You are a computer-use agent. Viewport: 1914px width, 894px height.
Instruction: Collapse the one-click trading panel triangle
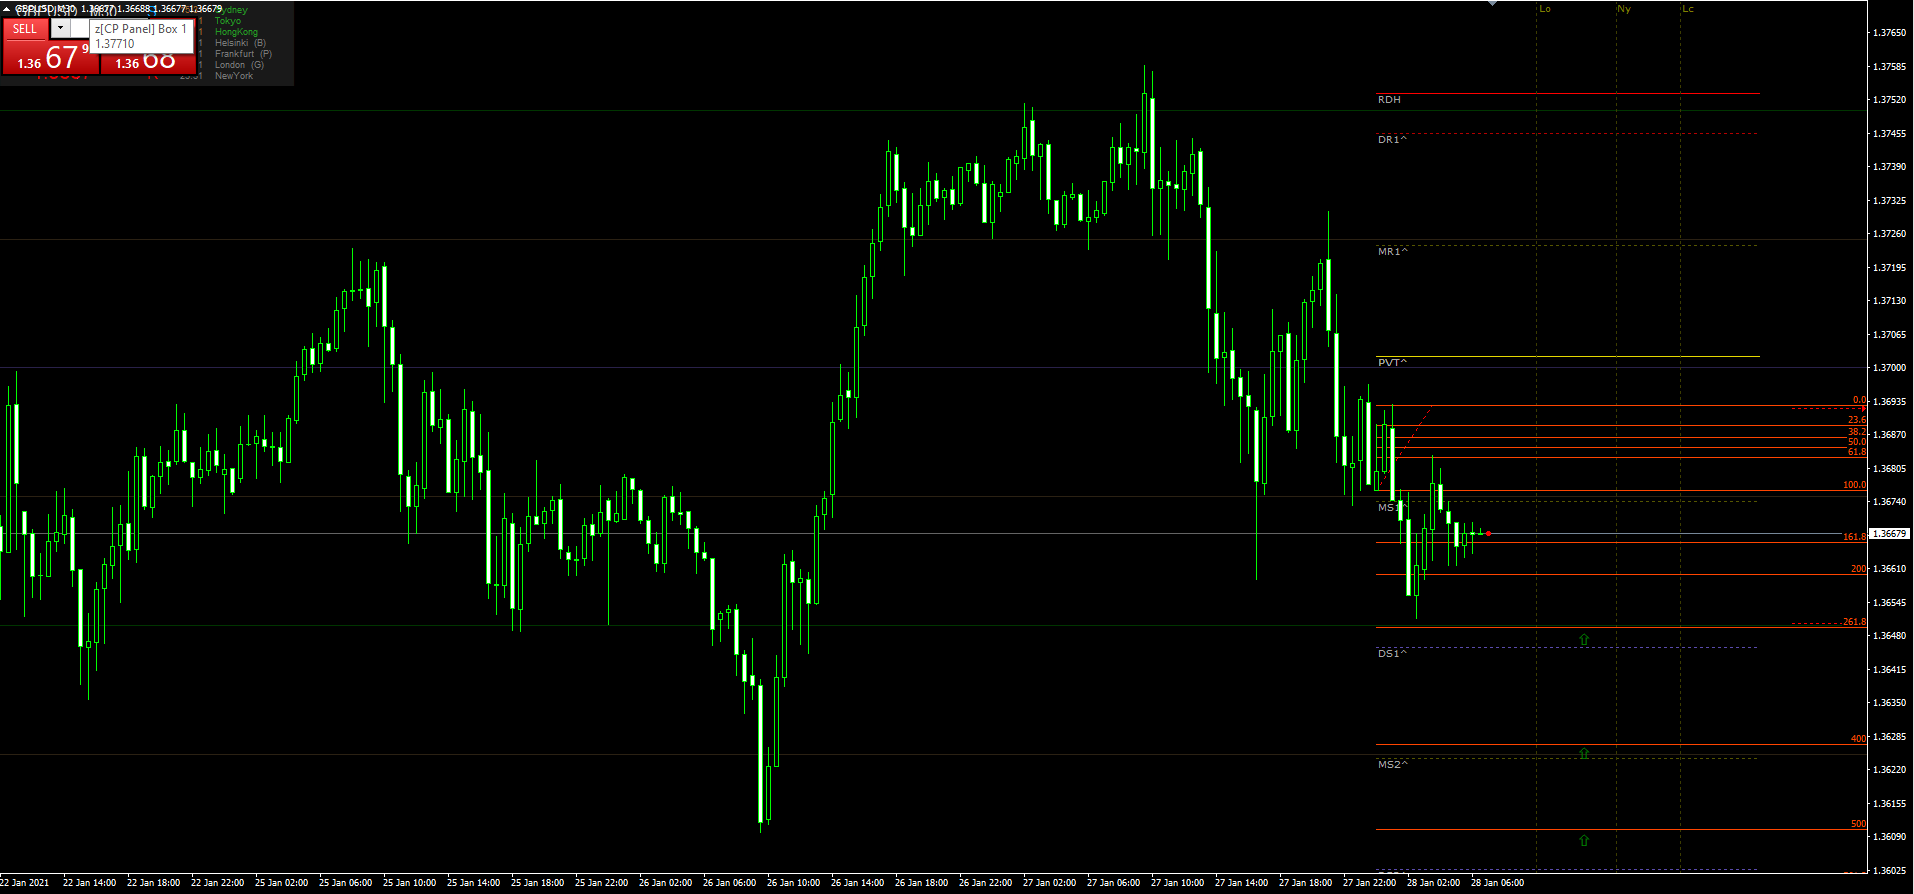coord(7,9)
